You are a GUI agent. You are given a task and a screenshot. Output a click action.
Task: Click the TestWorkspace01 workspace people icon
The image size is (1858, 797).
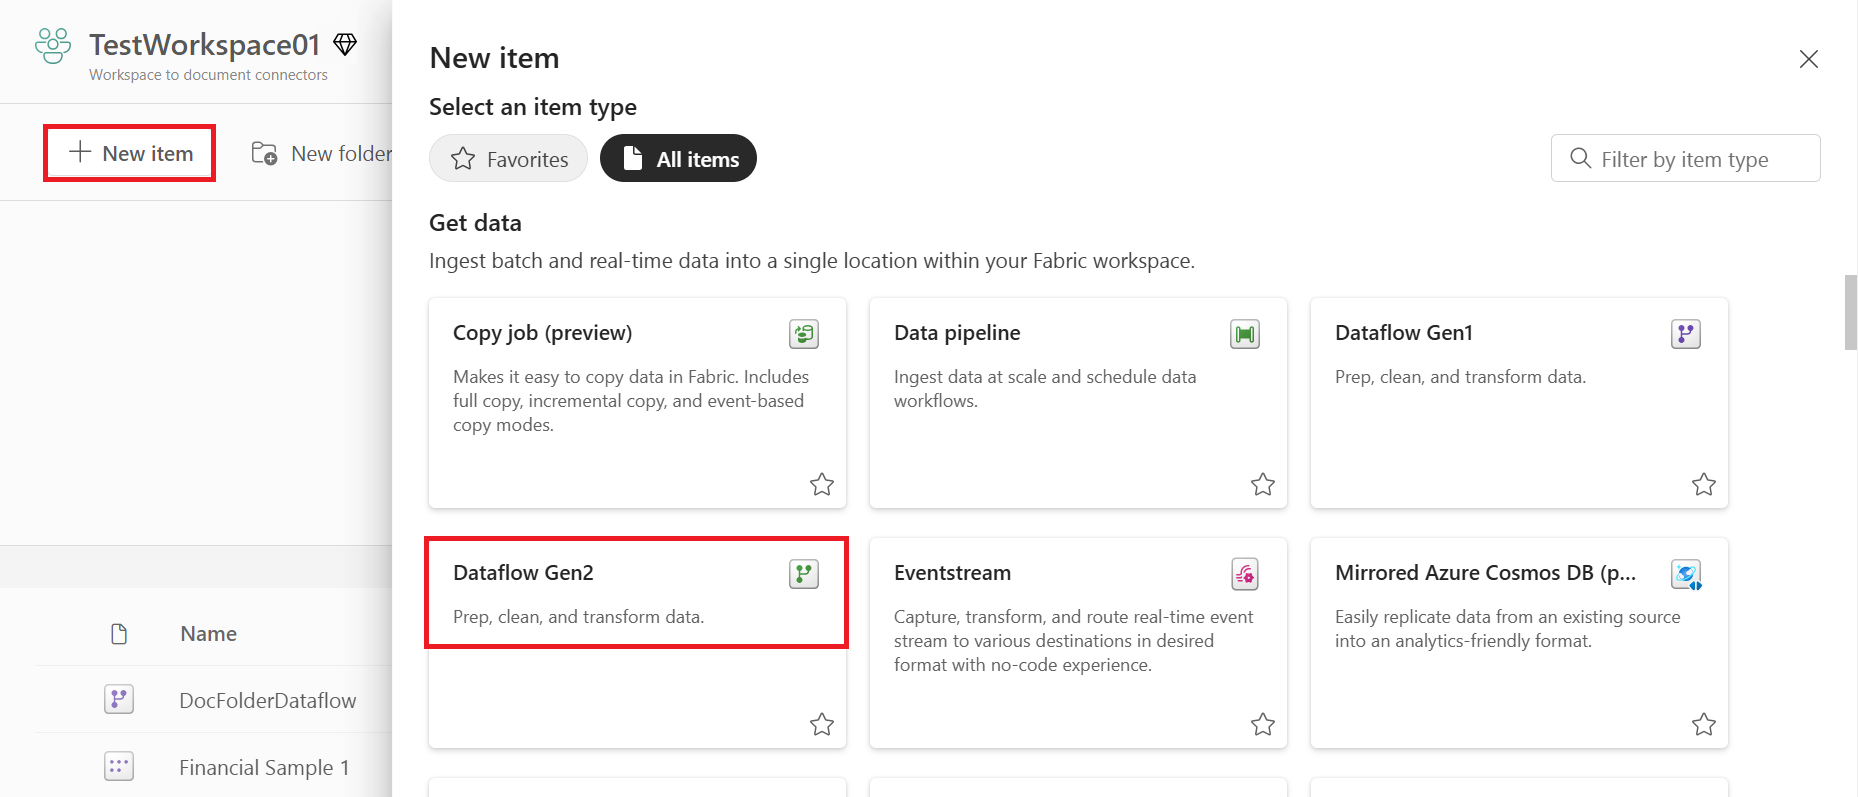point(53,46)
